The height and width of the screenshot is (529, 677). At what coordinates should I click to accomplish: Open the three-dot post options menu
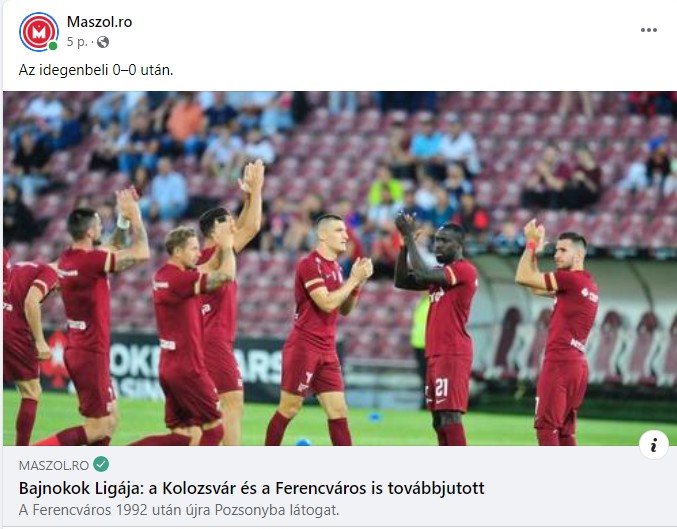649,30
